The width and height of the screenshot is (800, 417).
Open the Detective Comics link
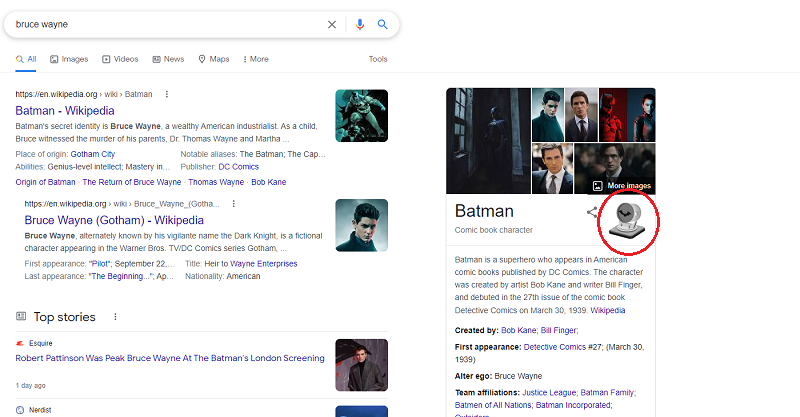pos(555,347)
